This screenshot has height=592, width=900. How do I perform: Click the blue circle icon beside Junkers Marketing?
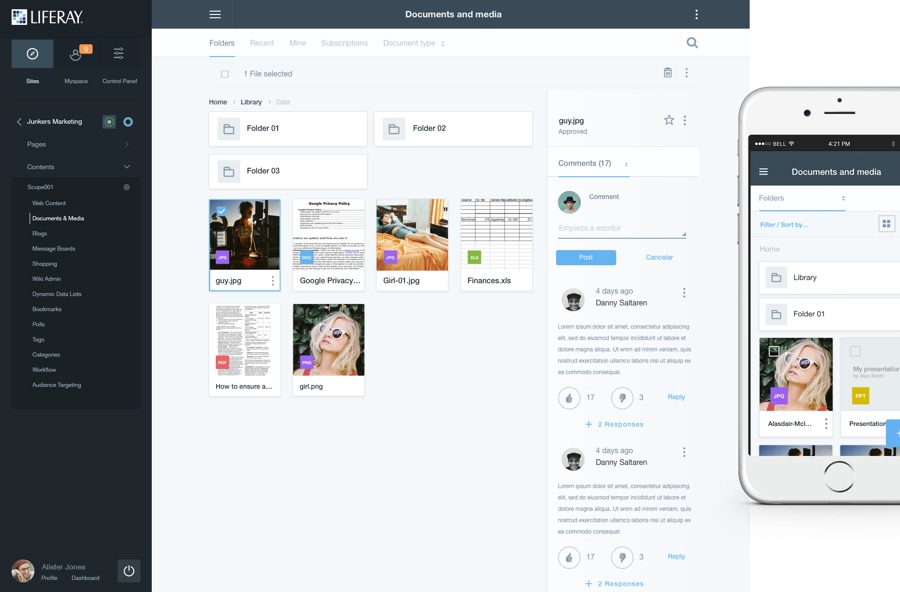tap(128, 122)
